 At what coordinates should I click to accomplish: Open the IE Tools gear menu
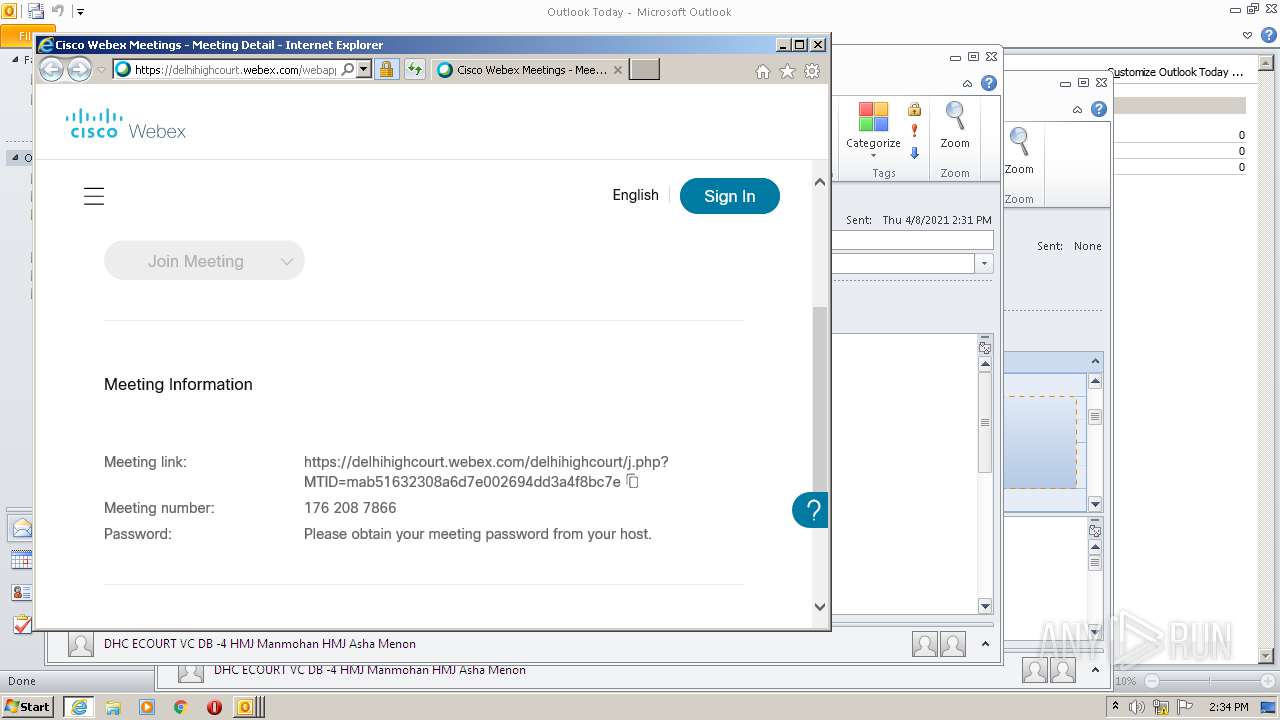click(812, 71)
